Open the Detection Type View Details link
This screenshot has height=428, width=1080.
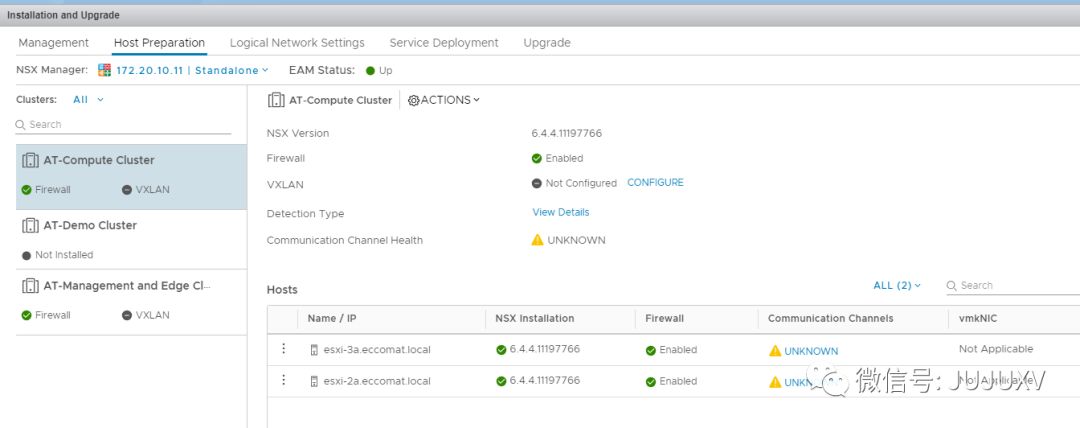coord(561,212)
